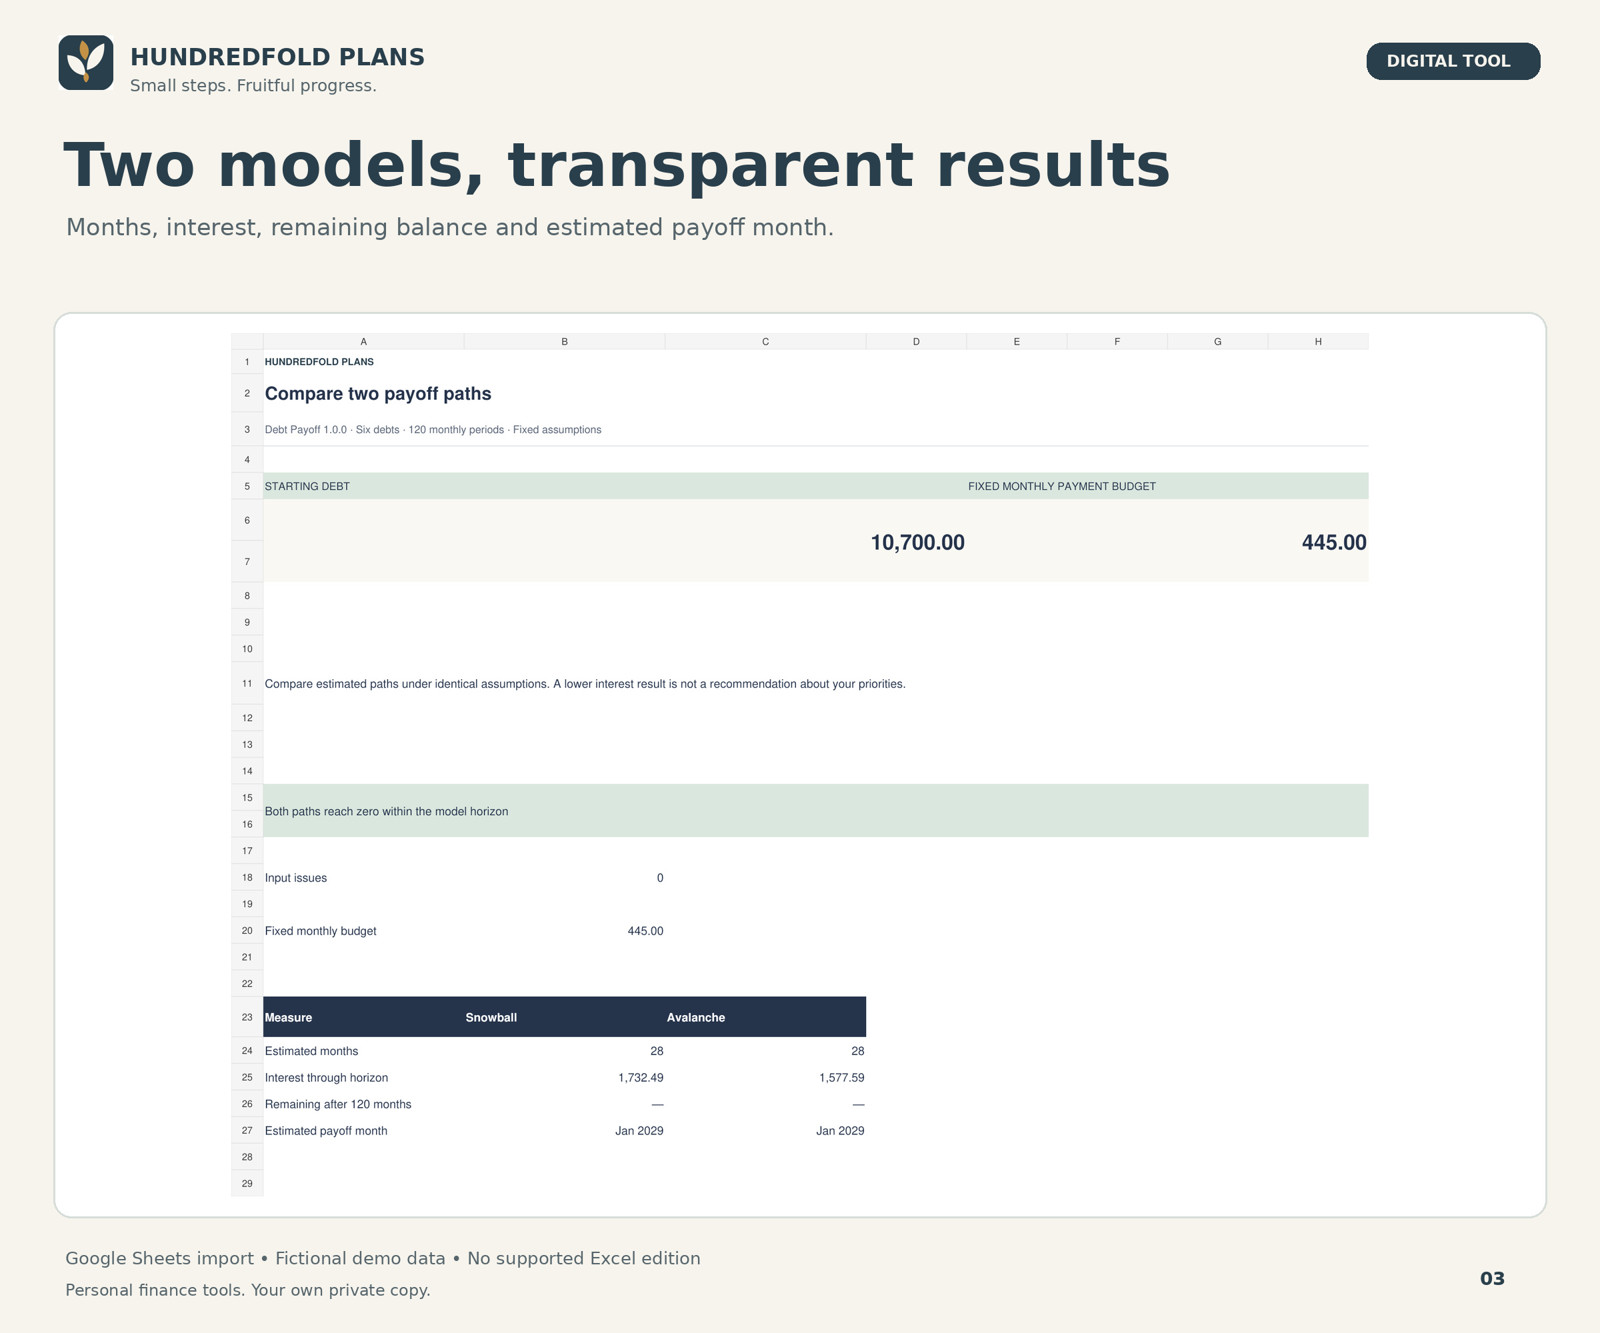The image size is (1600, 1333).
Task: Select row 23 number header
Action: 247,1017
